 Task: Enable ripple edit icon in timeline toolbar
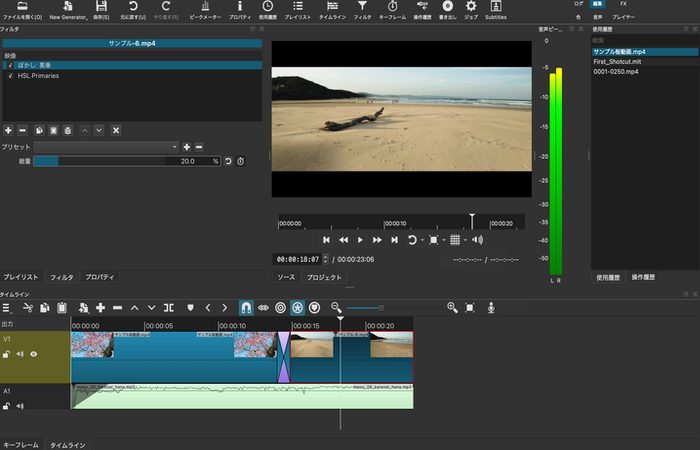280,307
